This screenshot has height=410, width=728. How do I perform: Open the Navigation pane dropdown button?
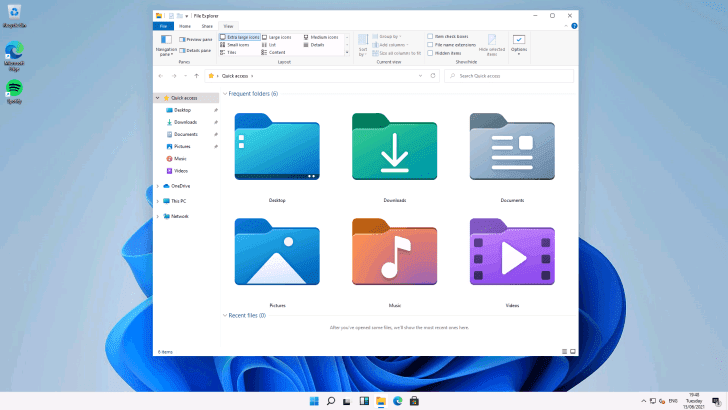(166, 45)
